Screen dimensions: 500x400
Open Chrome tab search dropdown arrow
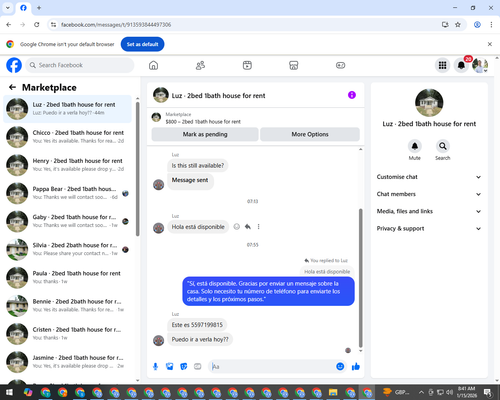(8, 8)
